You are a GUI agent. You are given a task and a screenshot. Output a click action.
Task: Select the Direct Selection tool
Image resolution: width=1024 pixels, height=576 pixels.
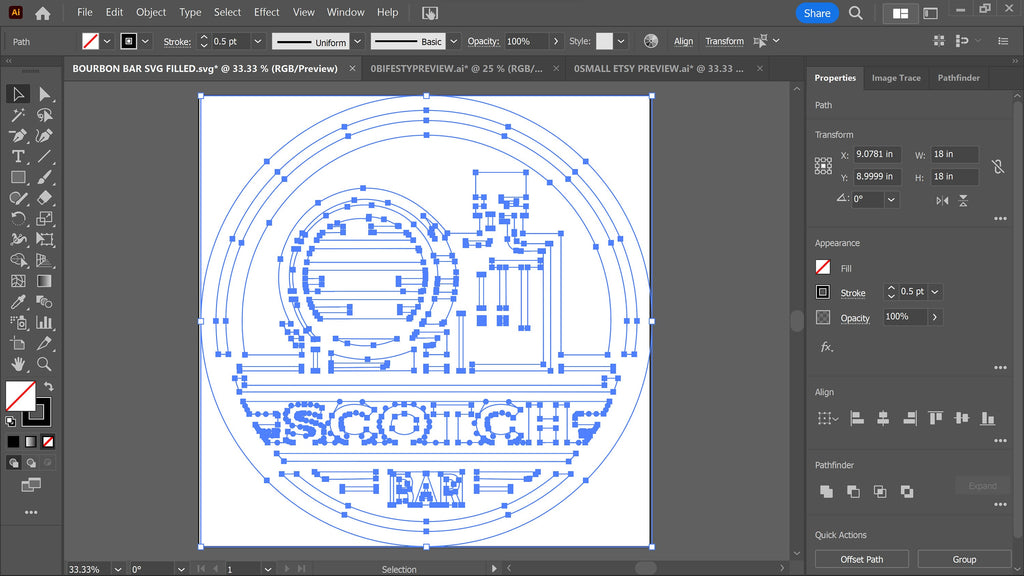tap(44, 94)
